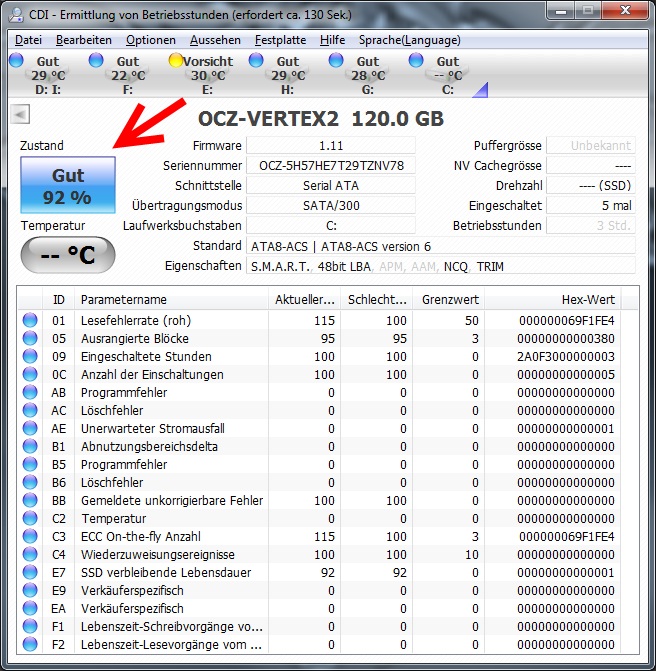The height and width of the screenshot is (671, 656).
Task: Click status orb of row ID B6
Action: 30,482
